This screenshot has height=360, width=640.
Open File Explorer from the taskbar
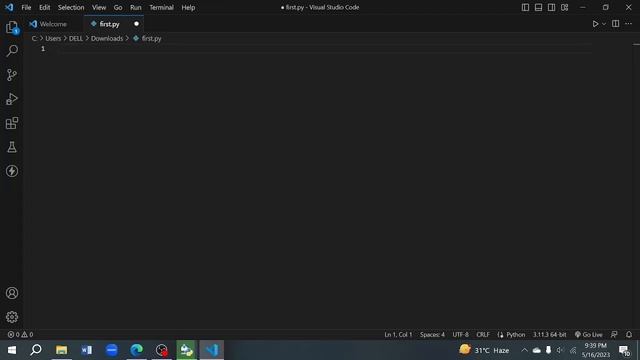[62, 350]
